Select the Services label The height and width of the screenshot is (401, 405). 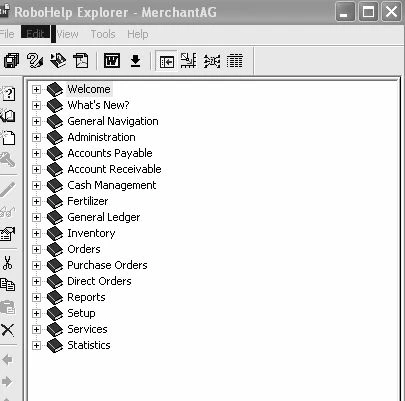point(87,329)
